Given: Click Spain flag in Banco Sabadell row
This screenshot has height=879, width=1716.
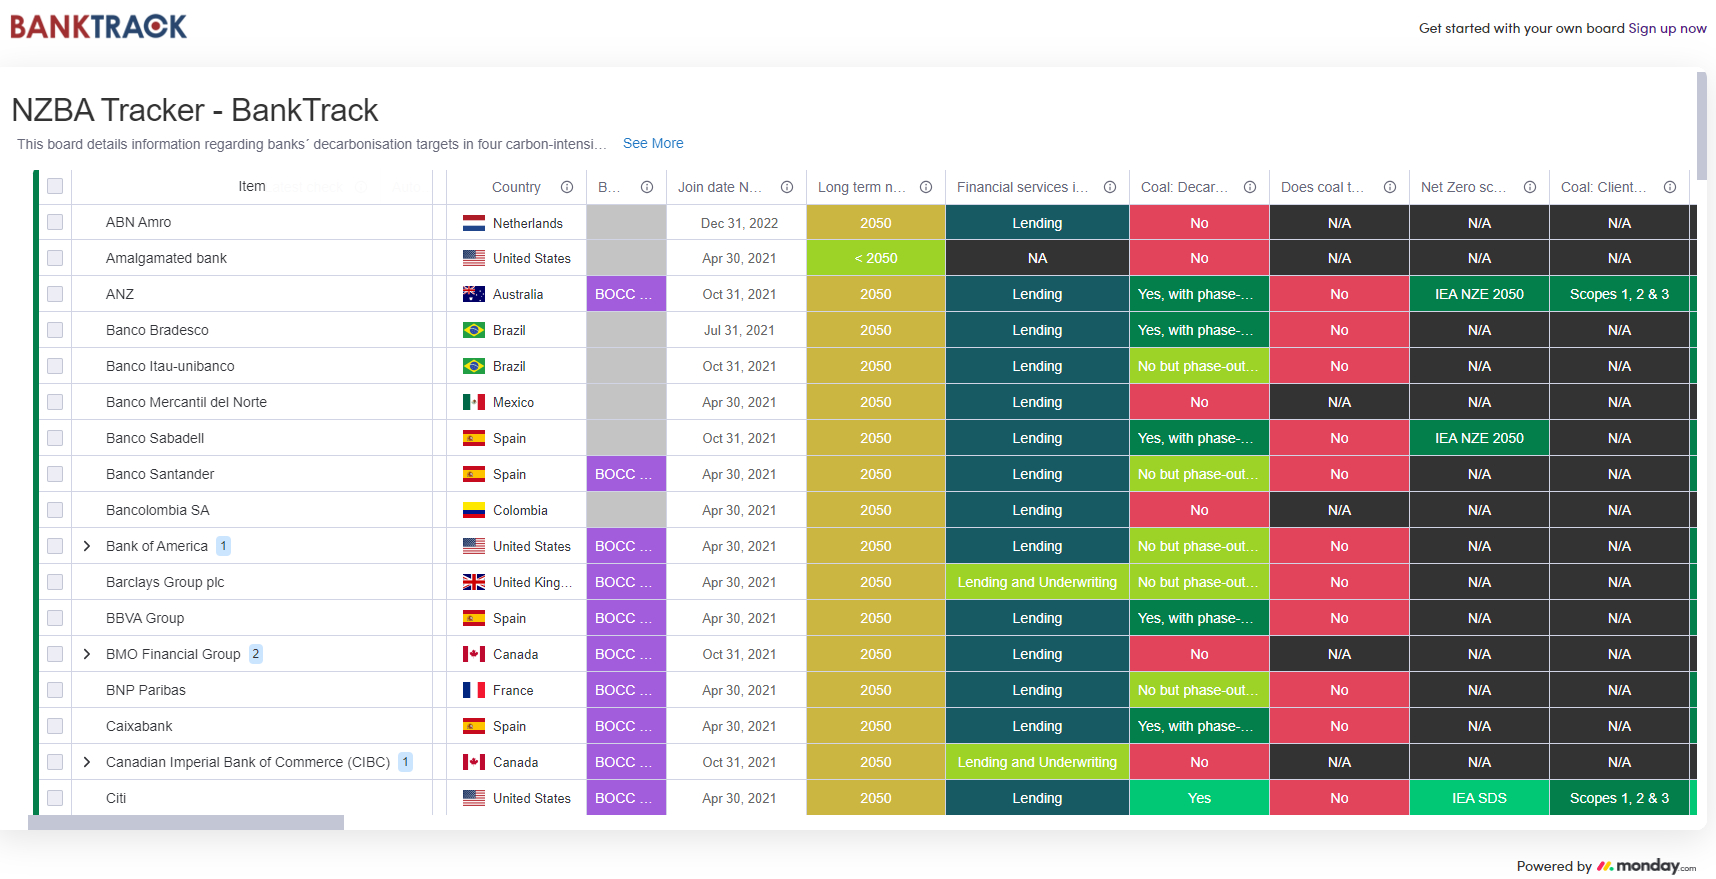Looking at the screenshot, I should tap(474, 438).
